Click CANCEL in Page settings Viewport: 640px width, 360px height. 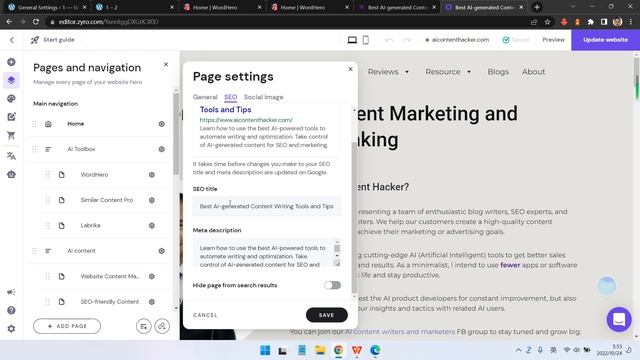205,315
